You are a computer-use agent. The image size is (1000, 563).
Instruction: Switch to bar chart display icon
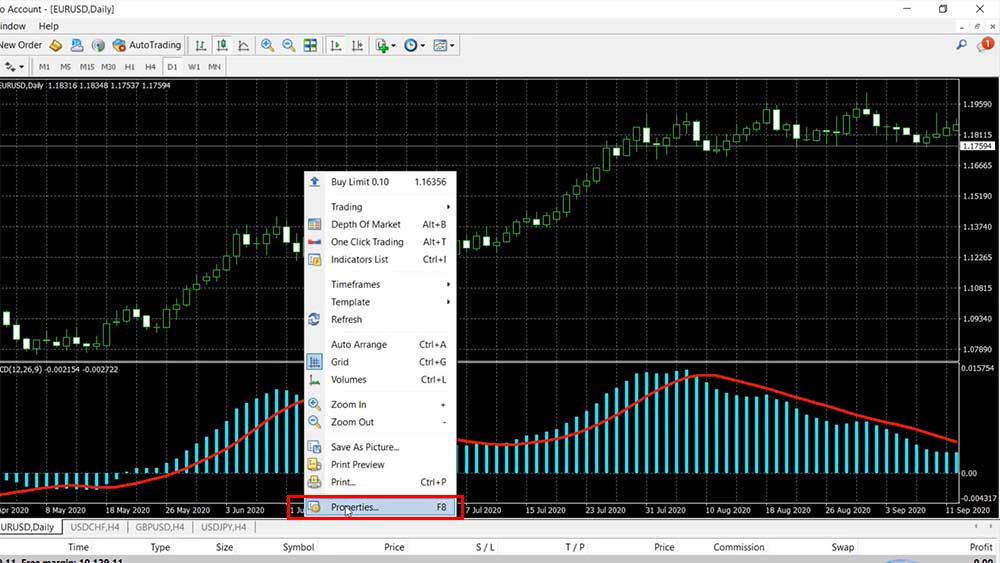pos(201,45)
